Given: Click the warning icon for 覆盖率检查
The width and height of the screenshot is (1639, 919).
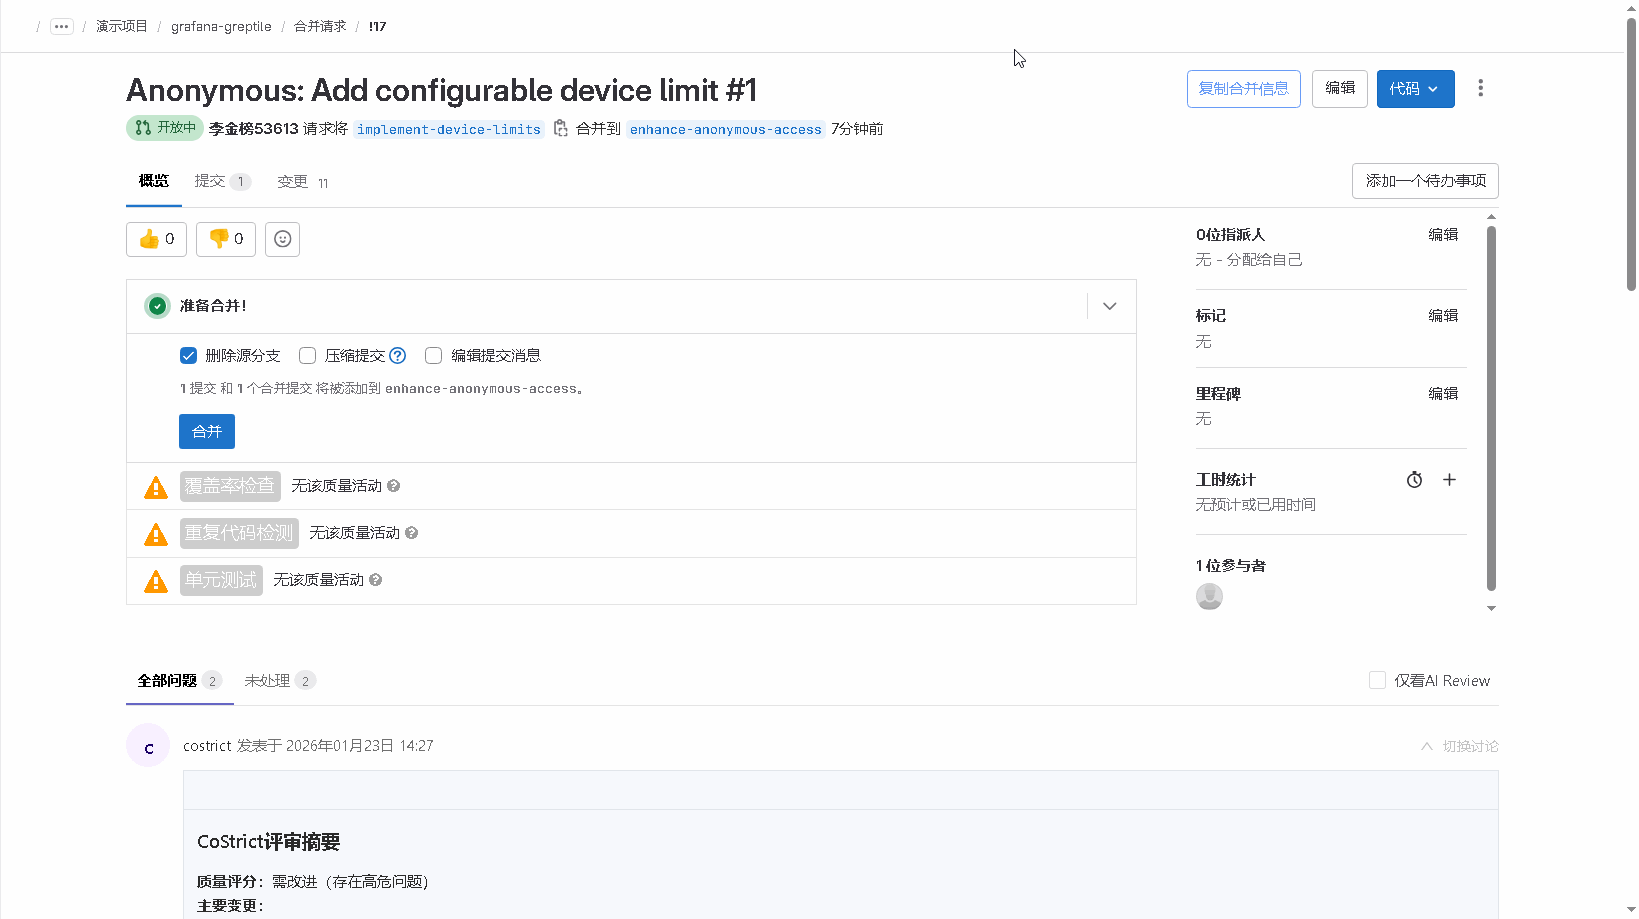Looking at the screenshot, I should click(156, 487).
